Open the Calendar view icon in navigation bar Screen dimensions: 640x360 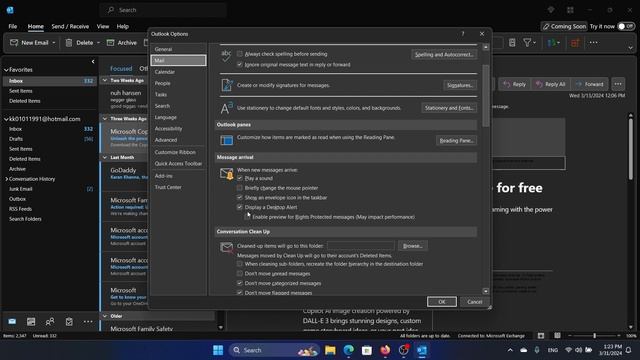31,322
